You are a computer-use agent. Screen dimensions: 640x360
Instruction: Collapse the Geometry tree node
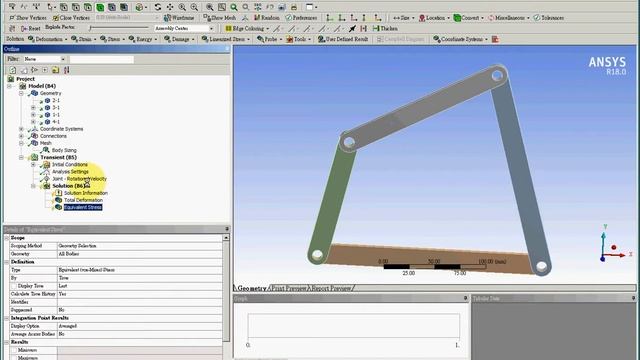[x=21, y=93]
